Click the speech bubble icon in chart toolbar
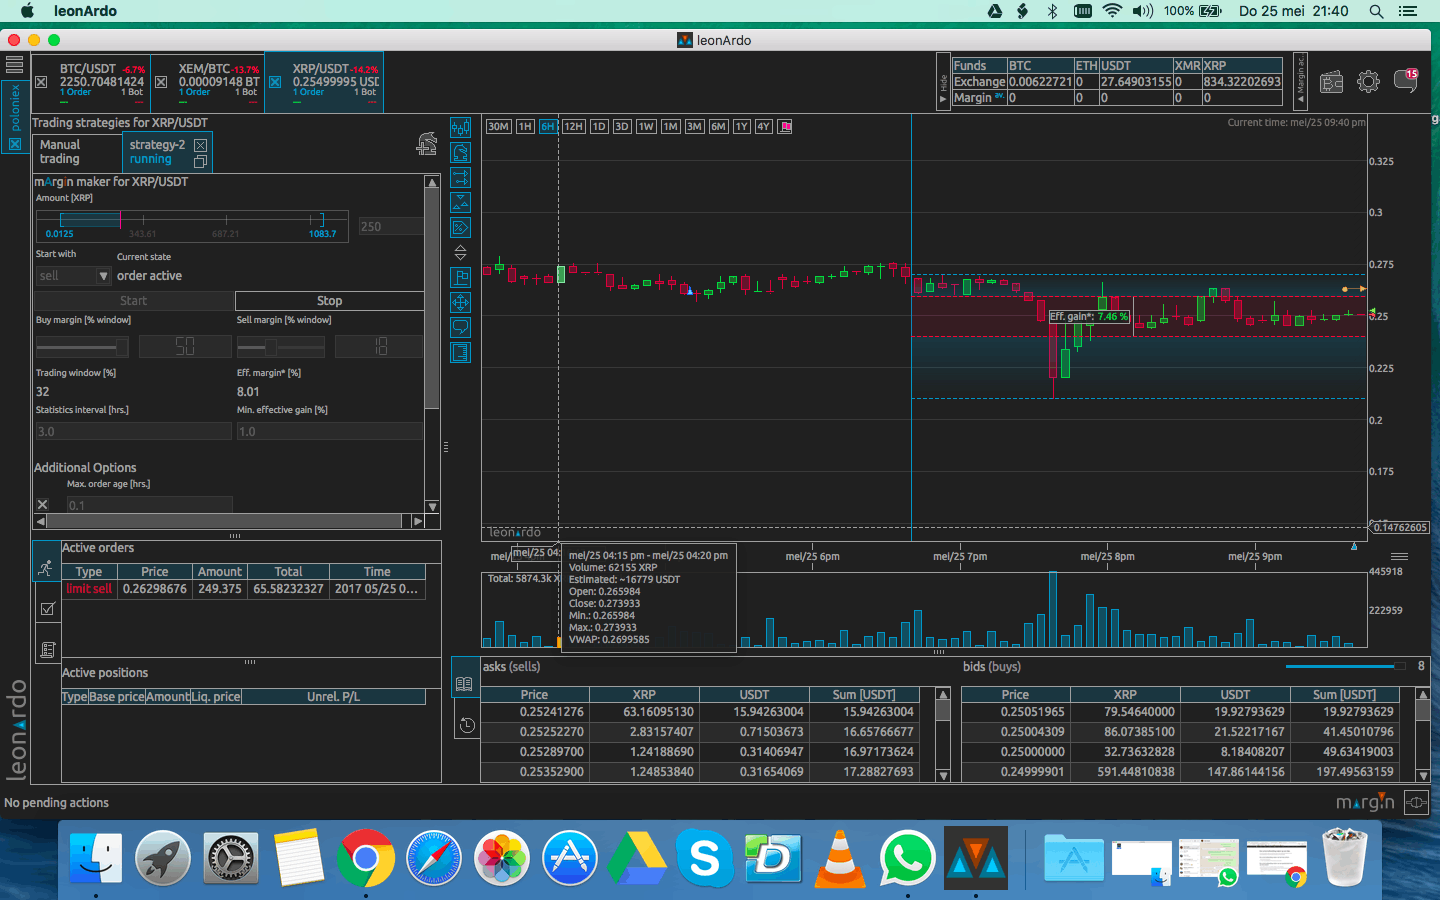The width and height of the screenshot is (1440, 900). point(460,328)
